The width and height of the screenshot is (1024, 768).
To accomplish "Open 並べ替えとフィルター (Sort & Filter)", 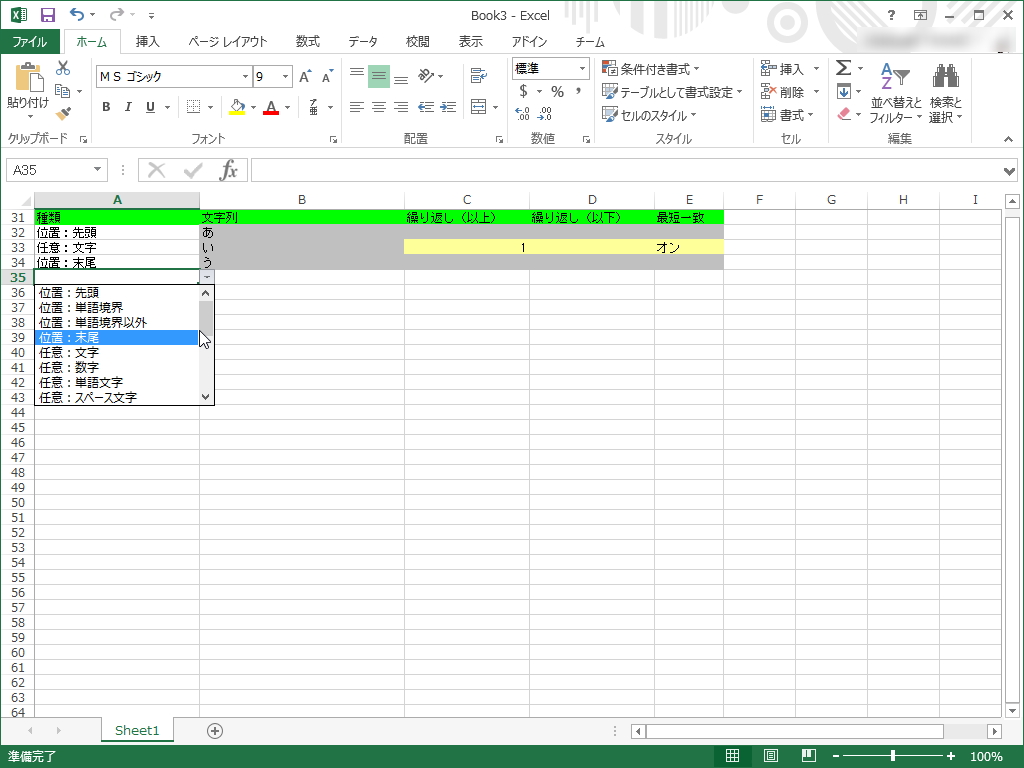I will [897, 95].
